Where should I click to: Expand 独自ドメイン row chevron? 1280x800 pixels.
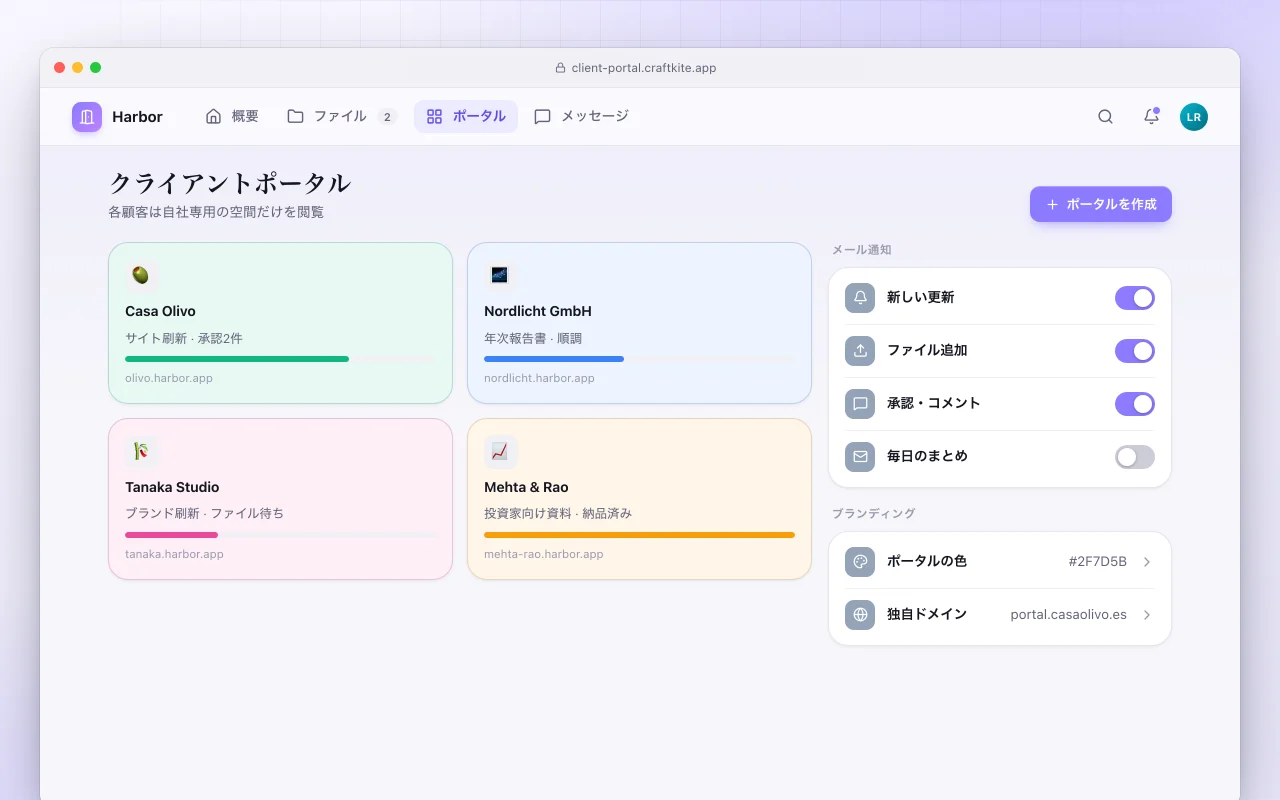[x=1147, y=615]
